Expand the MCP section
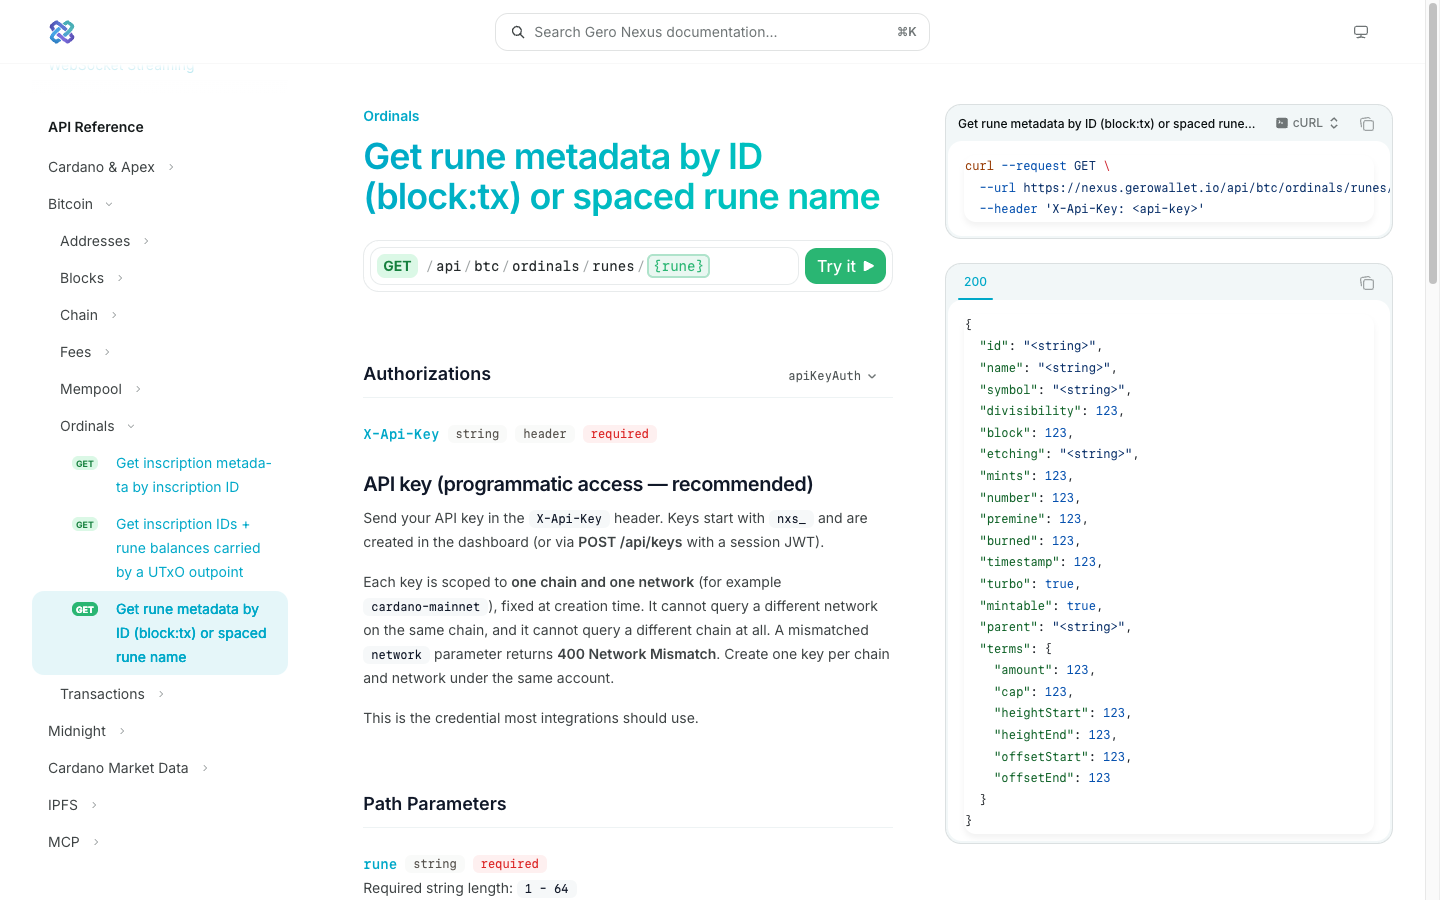1440x900 pixels. (x=74, y=842)
